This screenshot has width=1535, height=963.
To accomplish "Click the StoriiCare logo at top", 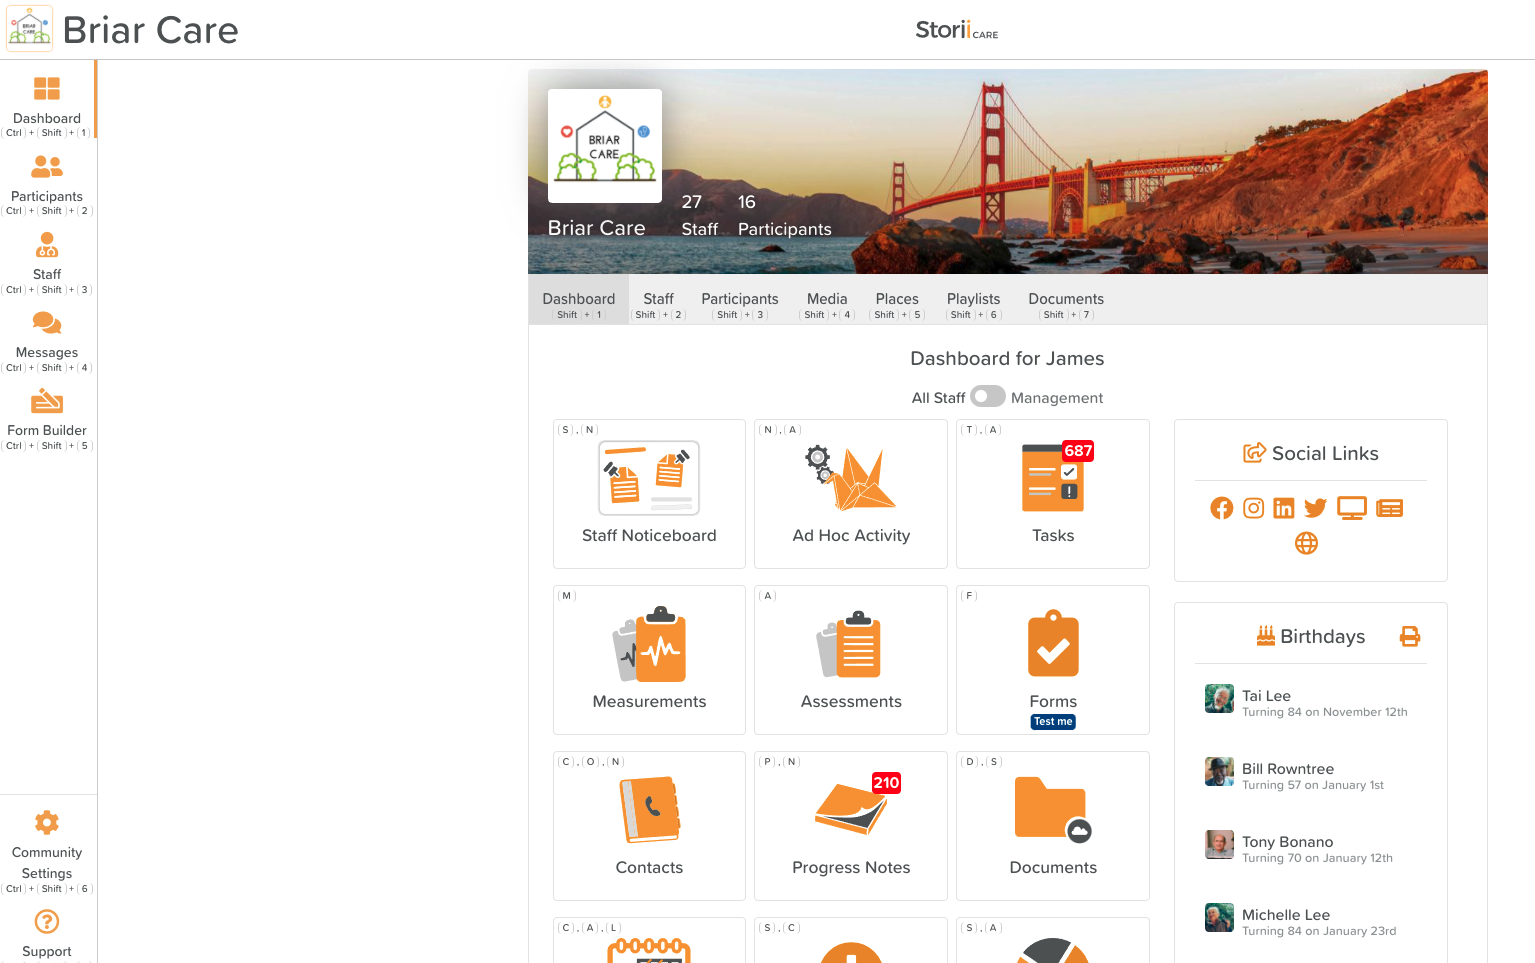I will click(956, 30).
